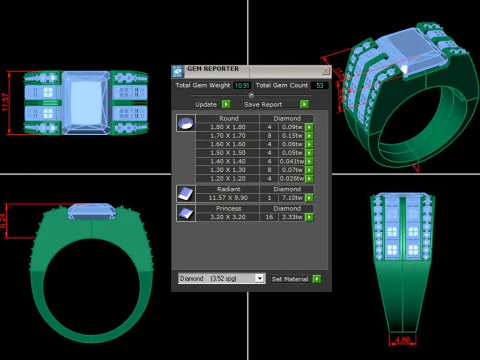Screen dimensions: 480x360
Task: Click the green arrow next to Save Report
Action: pyautogui.click(x=304, y=104)
